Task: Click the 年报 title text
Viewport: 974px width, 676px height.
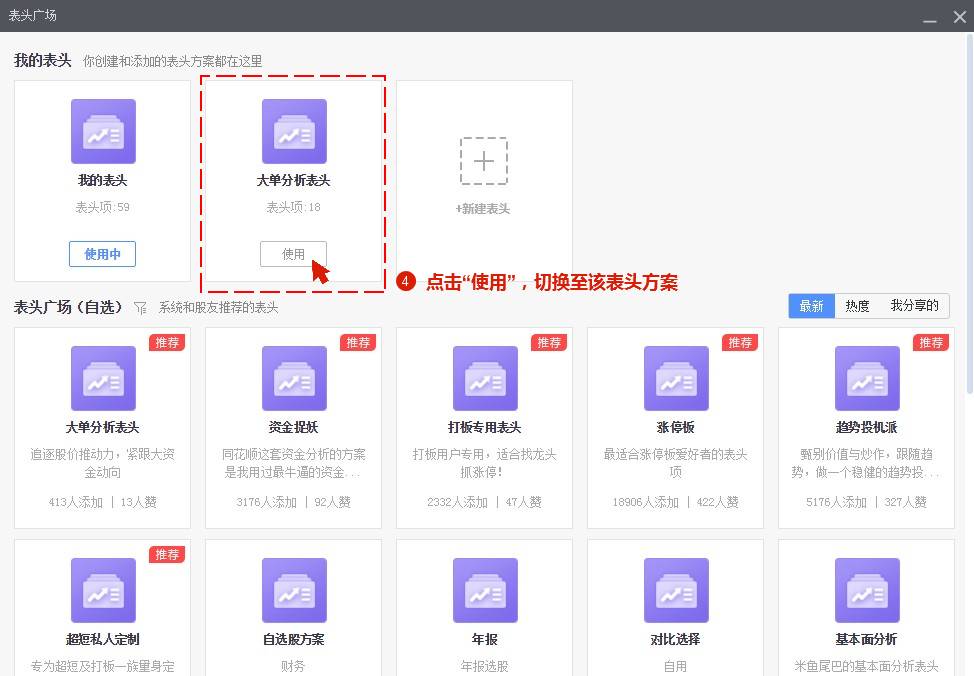Action: (x=485, y=639)
